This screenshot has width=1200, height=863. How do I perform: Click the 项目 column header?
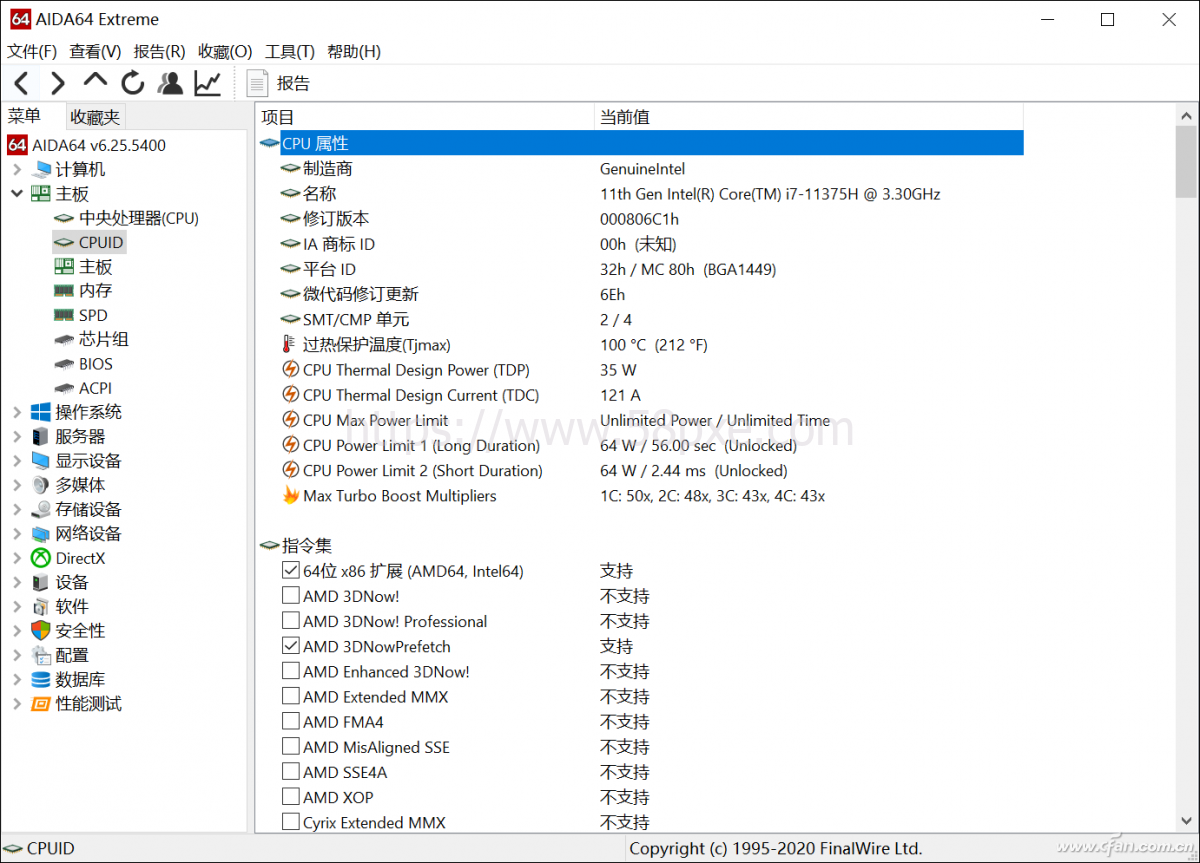tap(425, 117)
